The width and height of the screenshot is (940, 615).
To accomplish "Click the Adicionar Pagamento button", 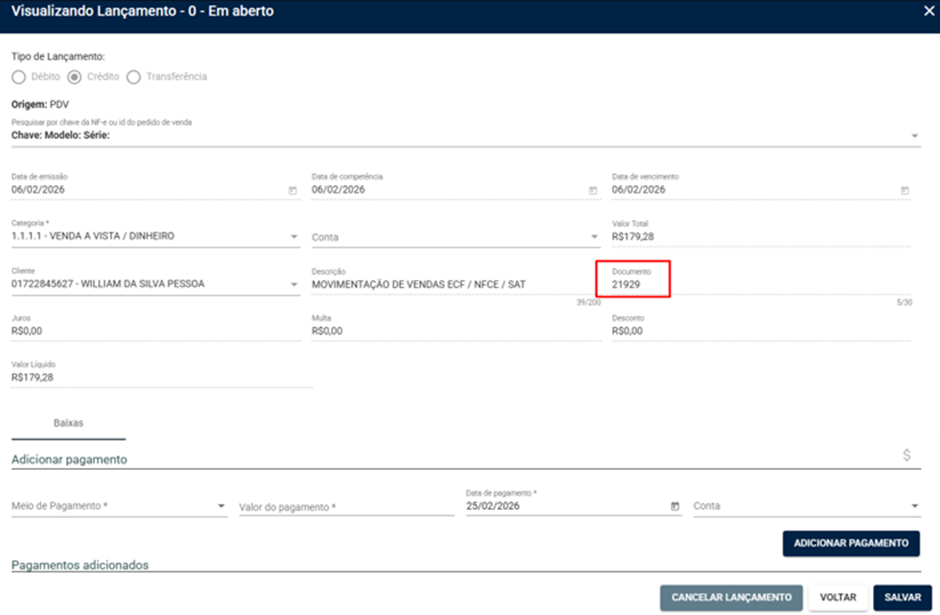I will pos(851,543).
